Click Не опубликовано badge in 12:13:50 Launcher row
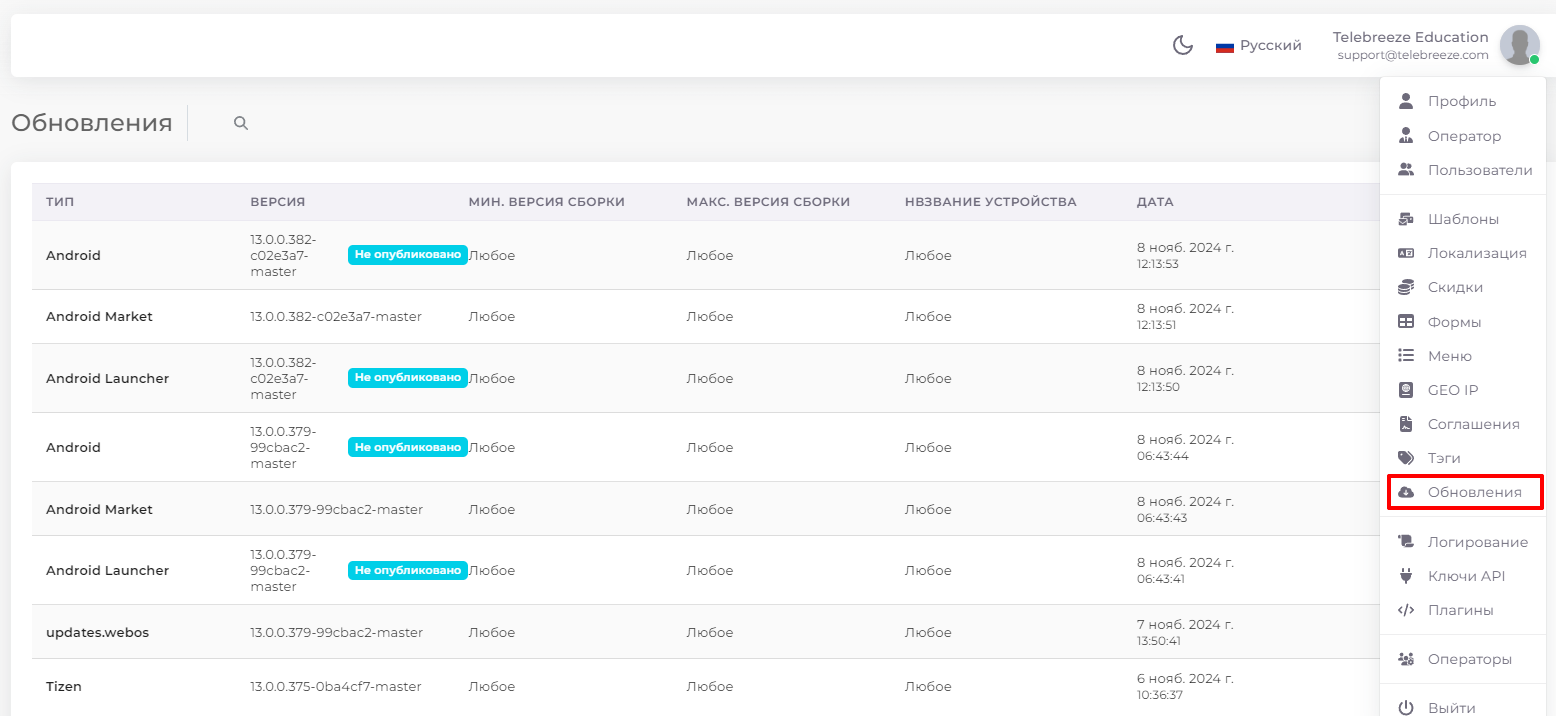 407,378
